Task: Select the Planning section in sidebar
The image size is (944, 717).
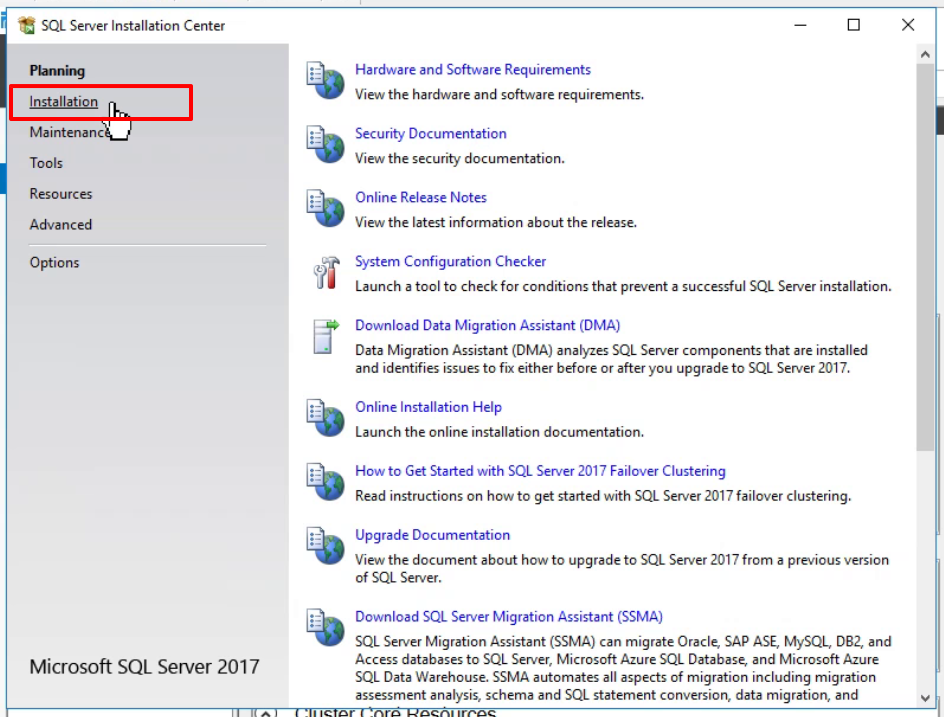Action: (x=57, y=70)
